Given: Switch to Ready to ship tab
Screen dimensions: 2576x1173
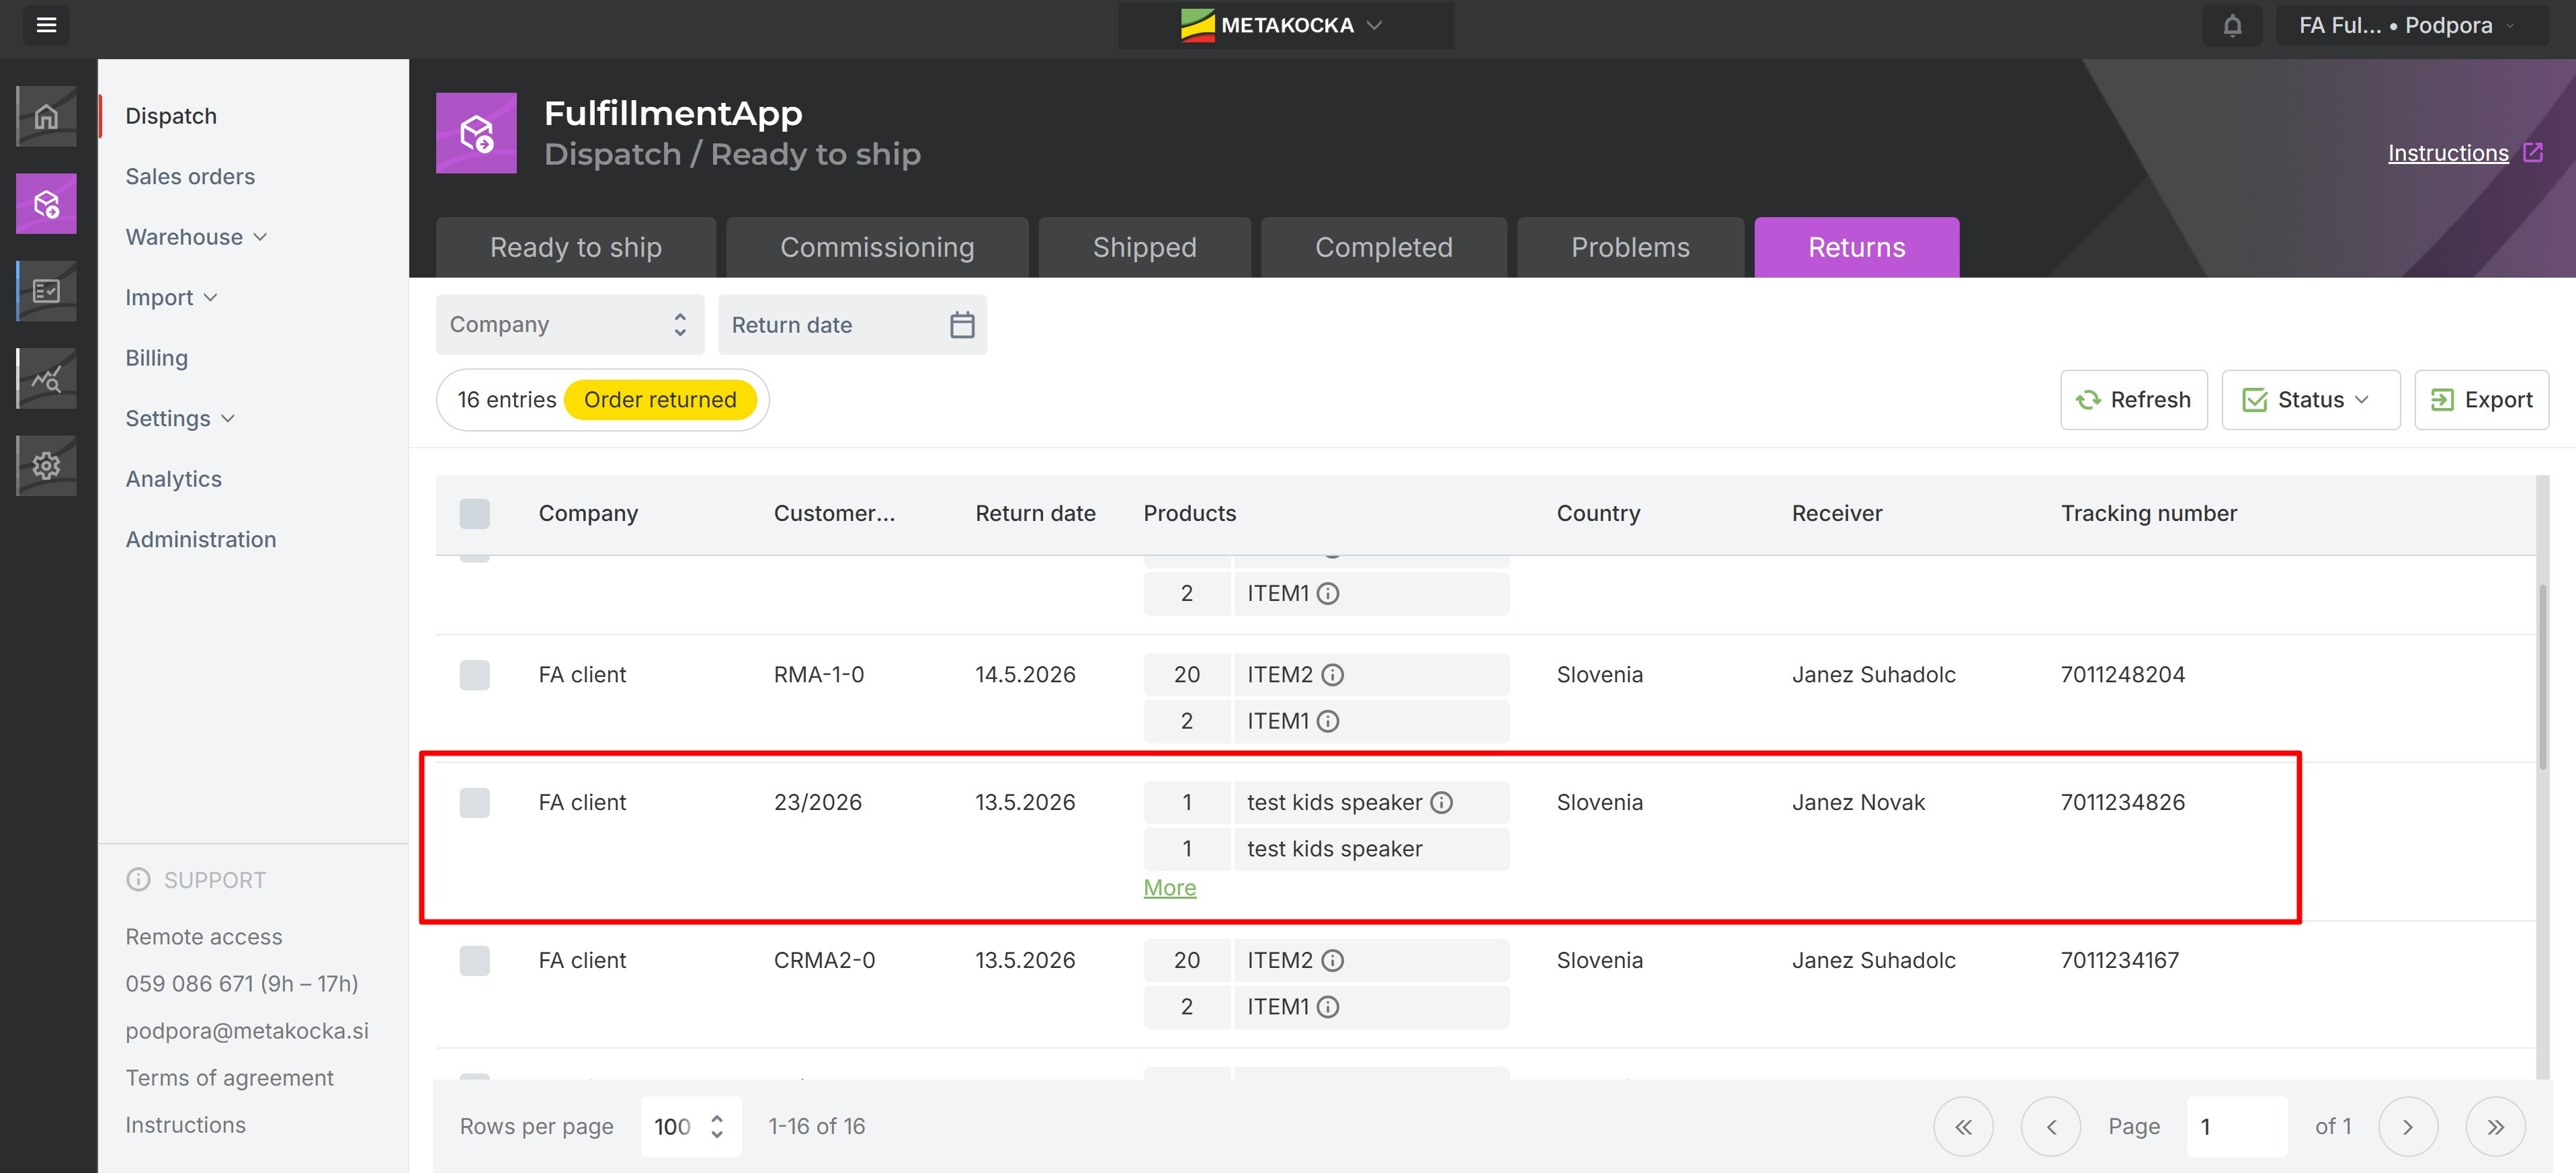Looking at the screenshot, I should [576, 247].
